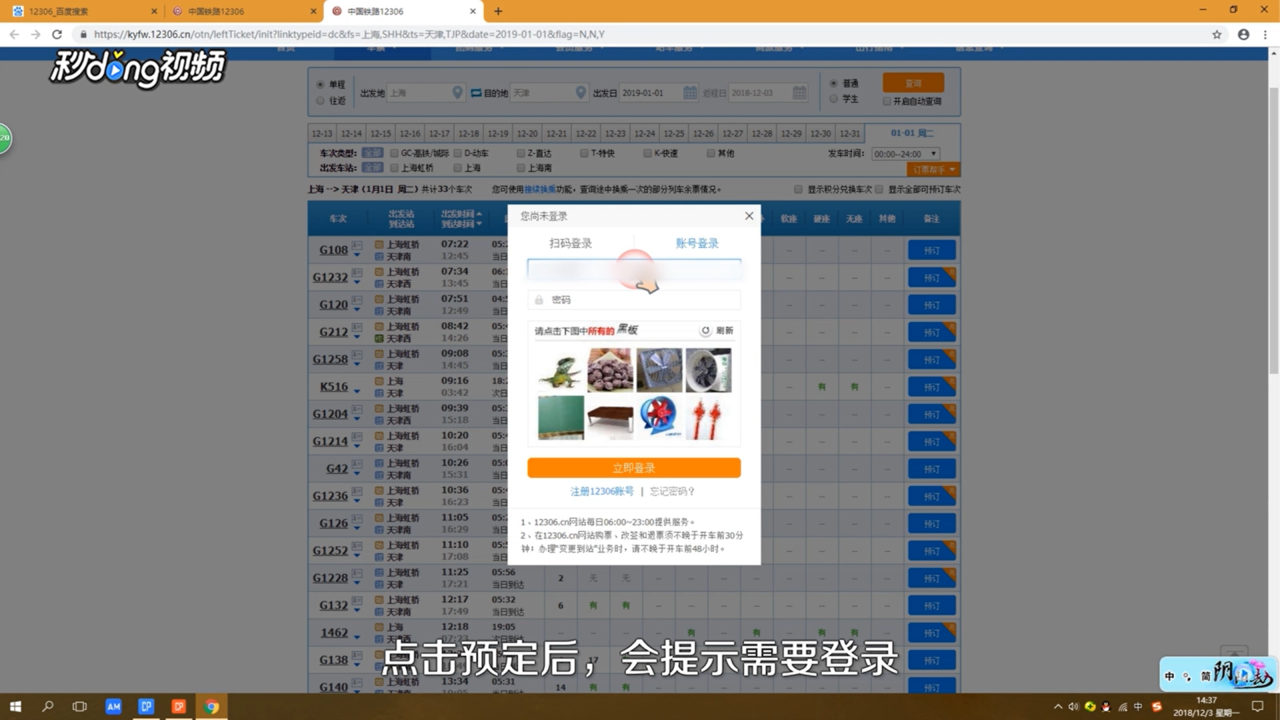Open Windows Start menu
Viewport: 1280px width, 720px height.
pyautogui.click(x=15, y=706)
